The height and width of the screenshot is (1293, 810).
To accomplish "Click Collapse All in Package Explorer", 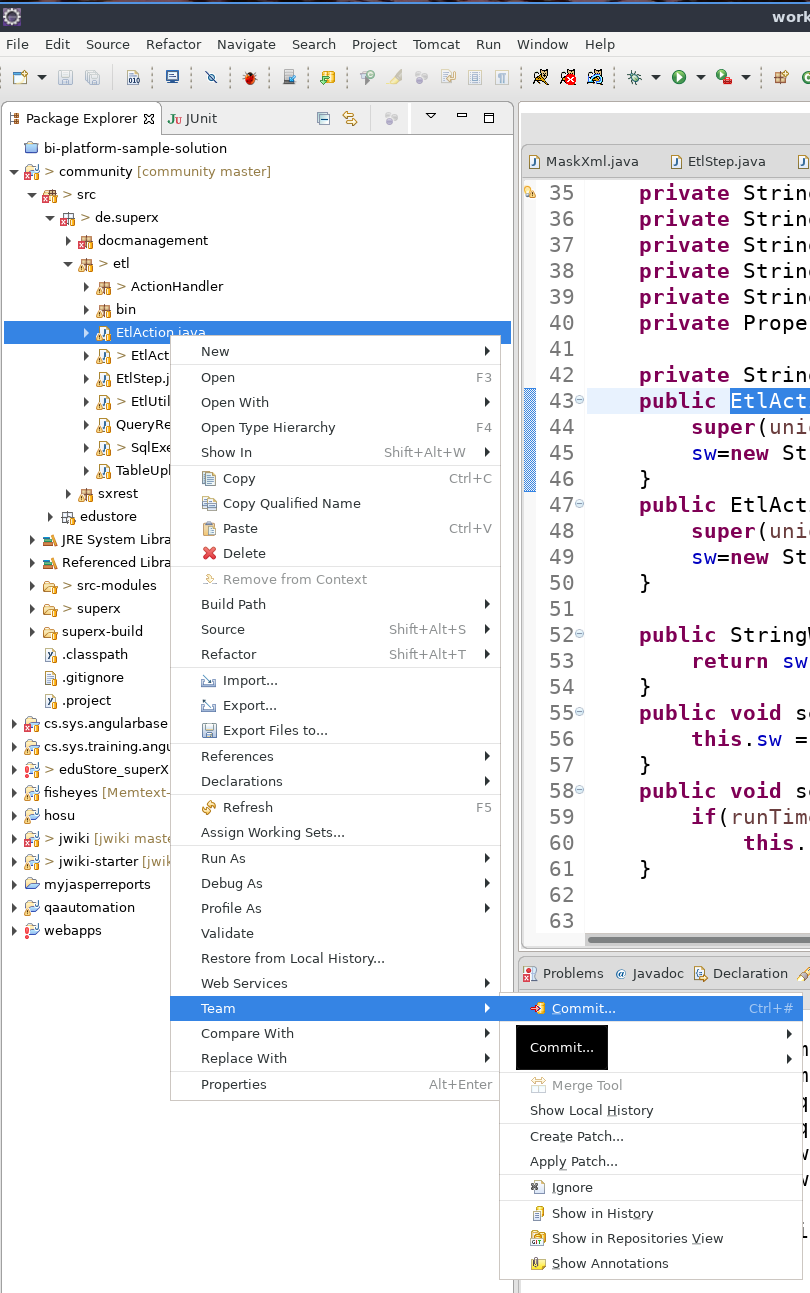I will [323, 118].
